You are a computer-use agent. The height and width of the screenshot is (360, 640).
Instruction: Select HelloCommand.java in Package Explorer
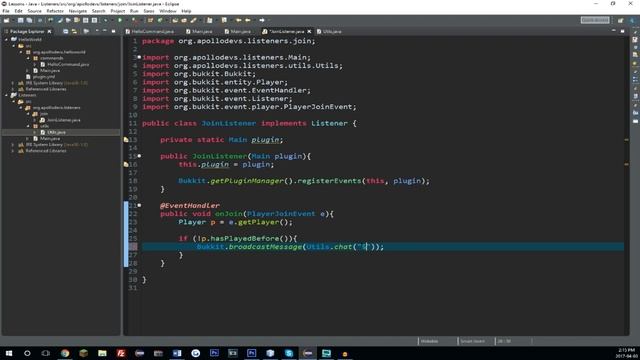[x=67, y=64]
